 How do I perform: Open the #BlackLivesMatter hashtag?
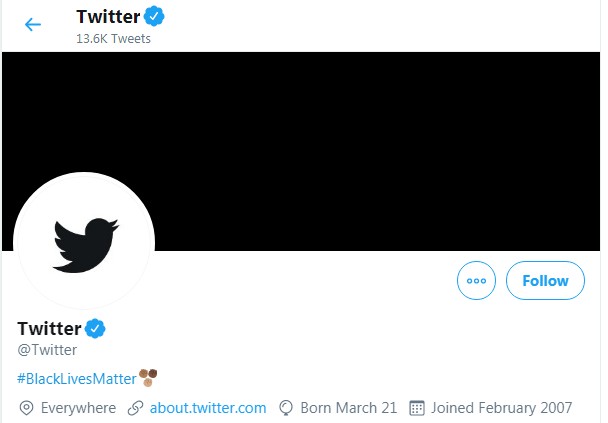[77, 379]
